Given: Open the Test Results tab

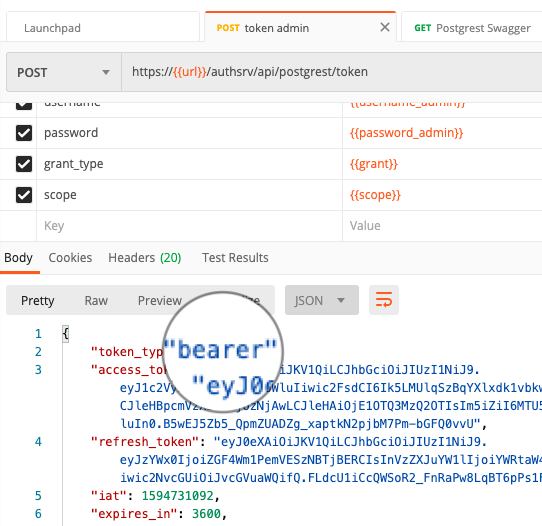Looking at the screenshot, I should coord(235,258).
